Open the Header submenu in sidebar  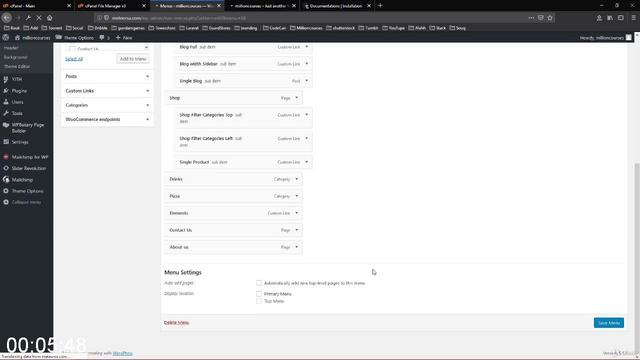(11, 48)
